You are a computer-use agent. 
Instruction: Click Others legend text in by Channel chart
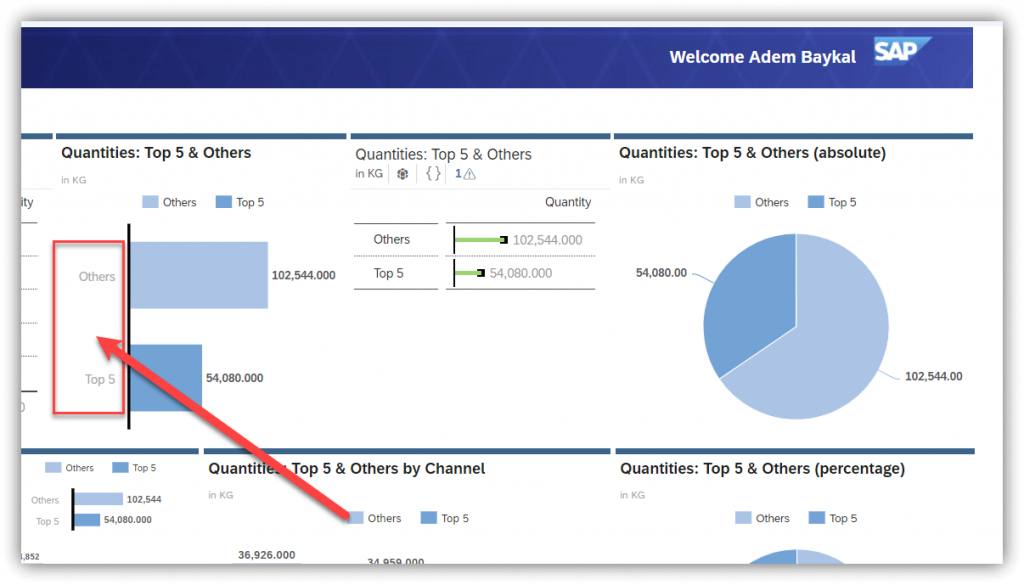[x=385, y=518]
